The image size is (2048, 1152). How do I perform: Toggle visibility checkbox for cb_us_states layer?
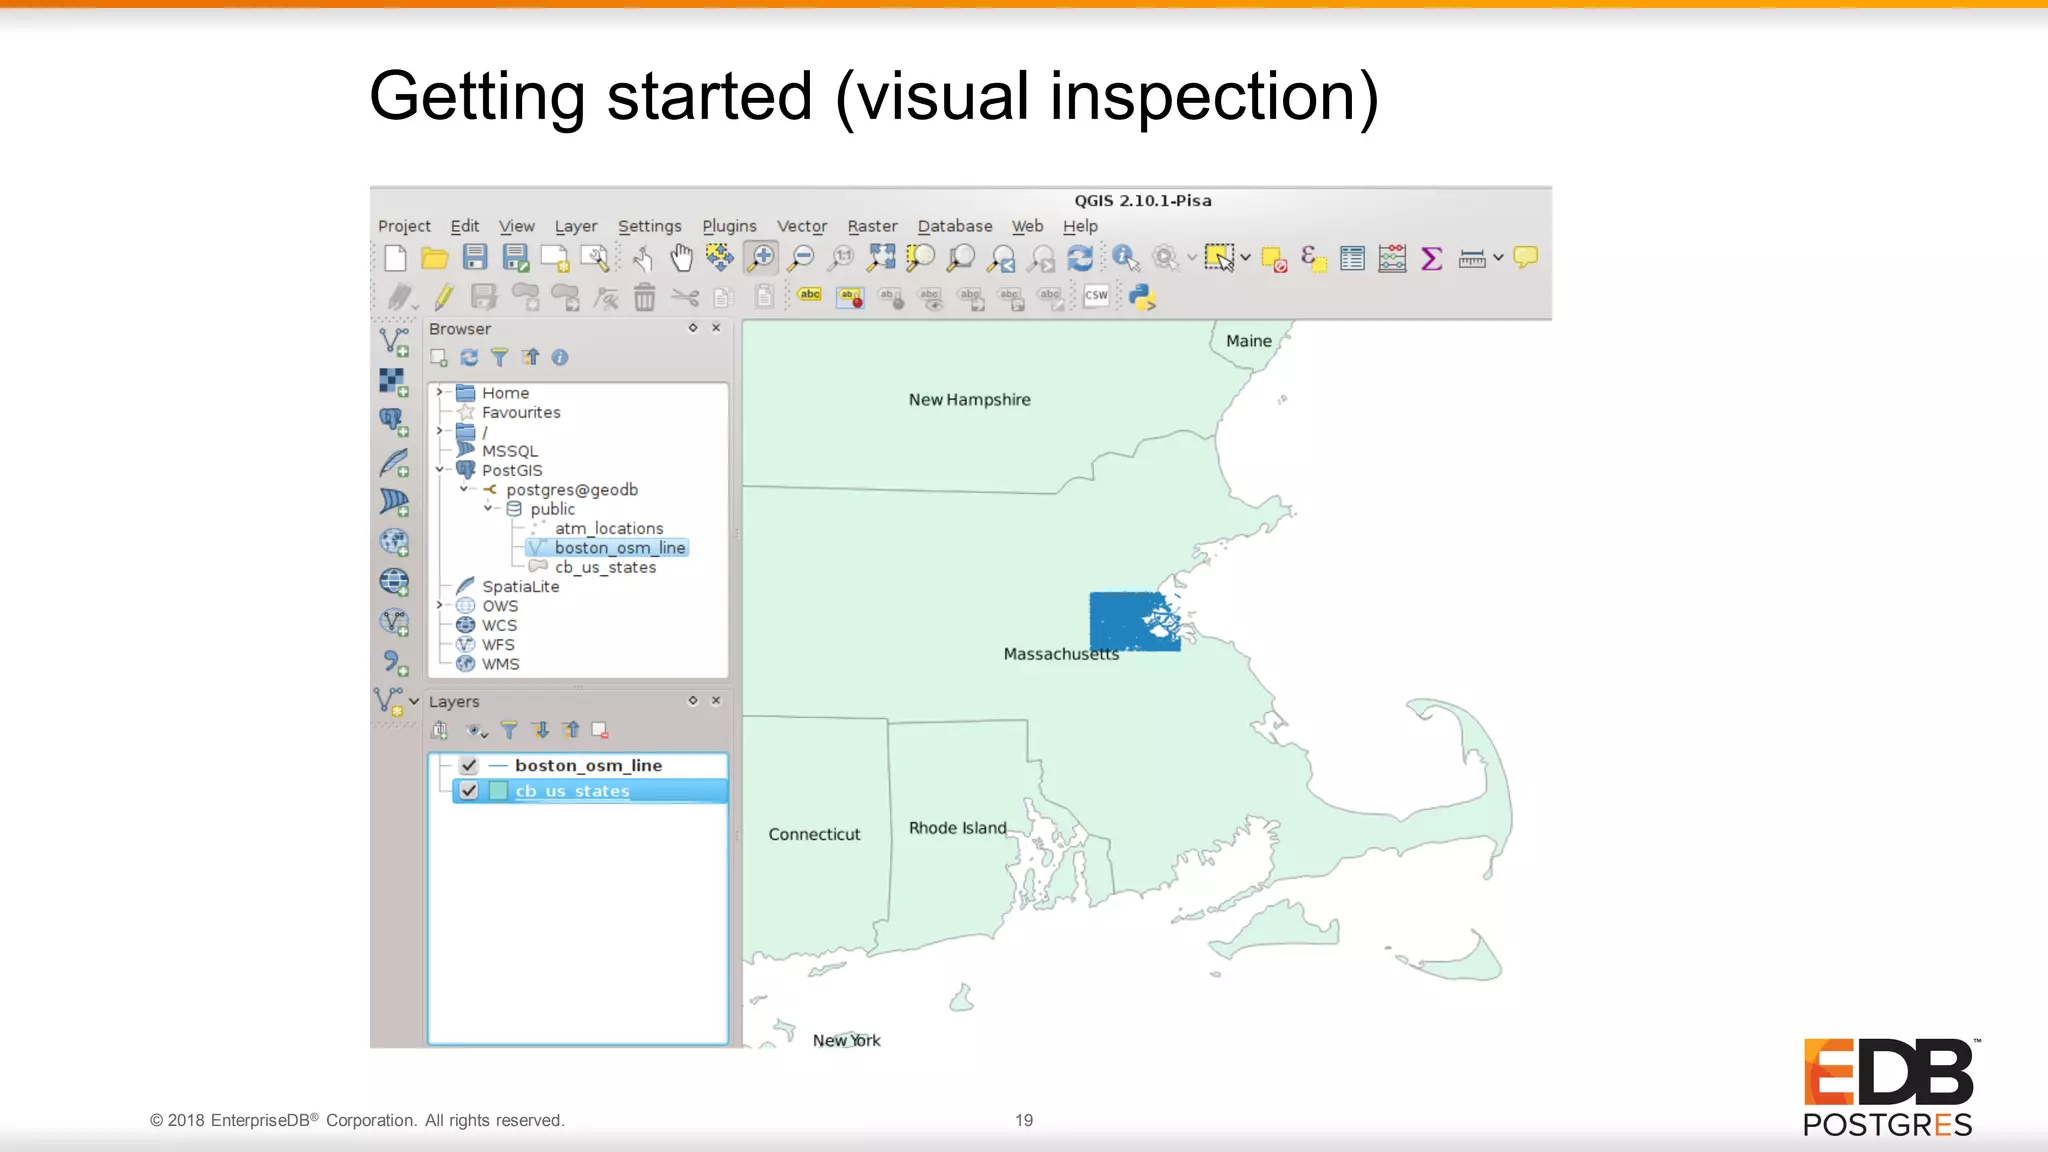[469, 790]
